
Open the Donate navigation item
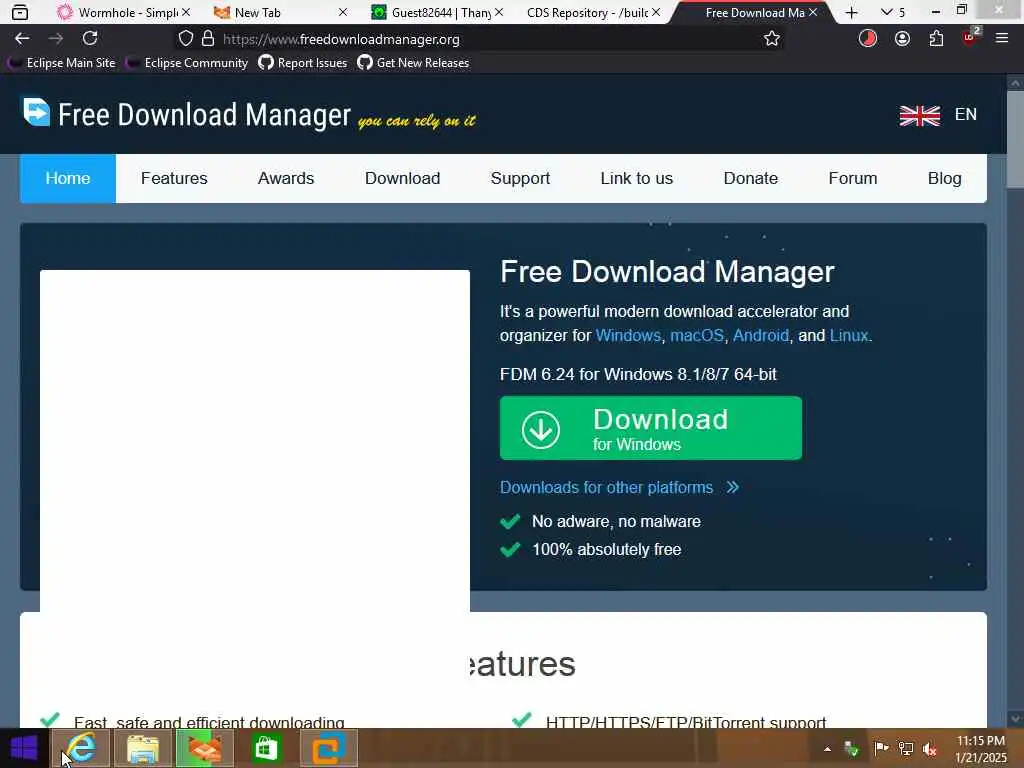(x=750, y=178)
